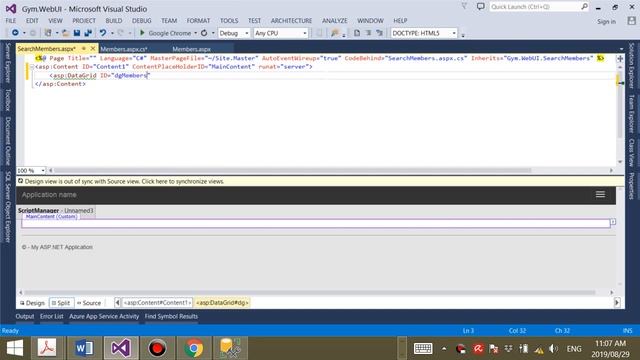Click the design view horizontal scrollbar
This screenshot has width=640, height=360.
[309, 292]
